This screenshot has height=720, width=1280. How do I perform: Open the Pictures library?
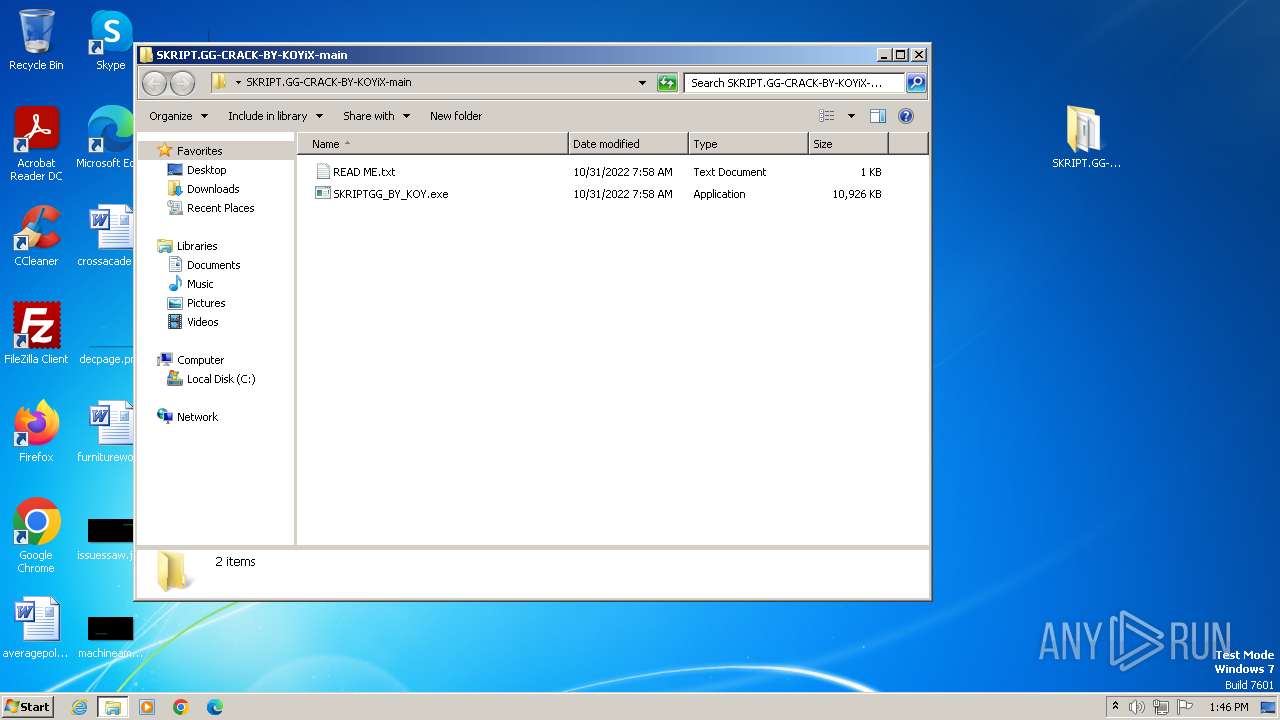(206, 303)
